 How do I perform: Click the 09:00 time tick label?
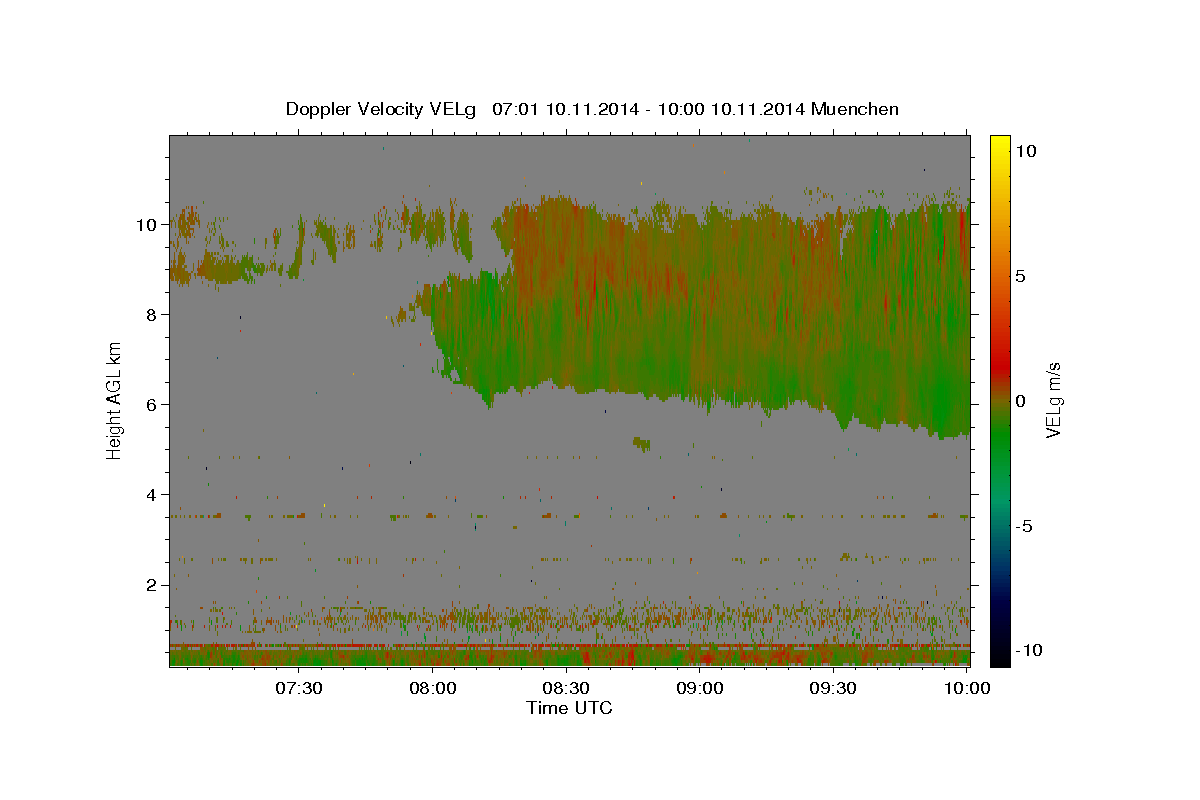700,688
